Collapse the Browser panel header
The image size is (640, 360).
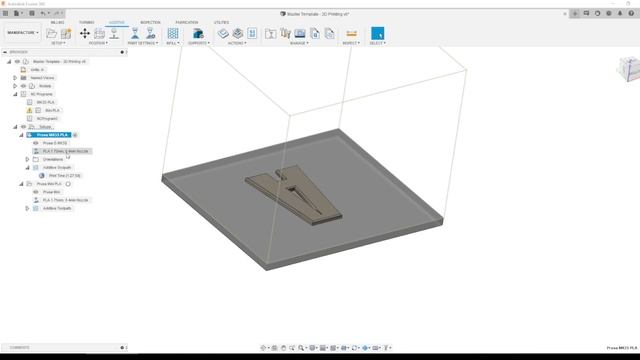click(x=5, y=52)
